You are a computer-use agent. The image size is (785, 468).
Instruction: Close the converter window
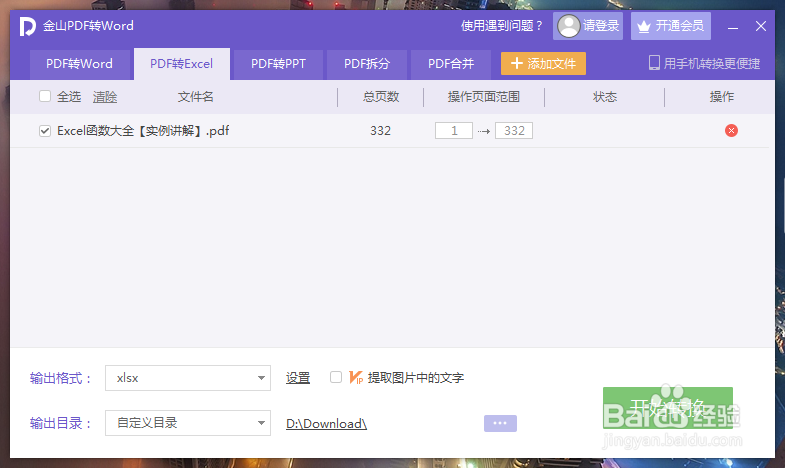(760, 26)
